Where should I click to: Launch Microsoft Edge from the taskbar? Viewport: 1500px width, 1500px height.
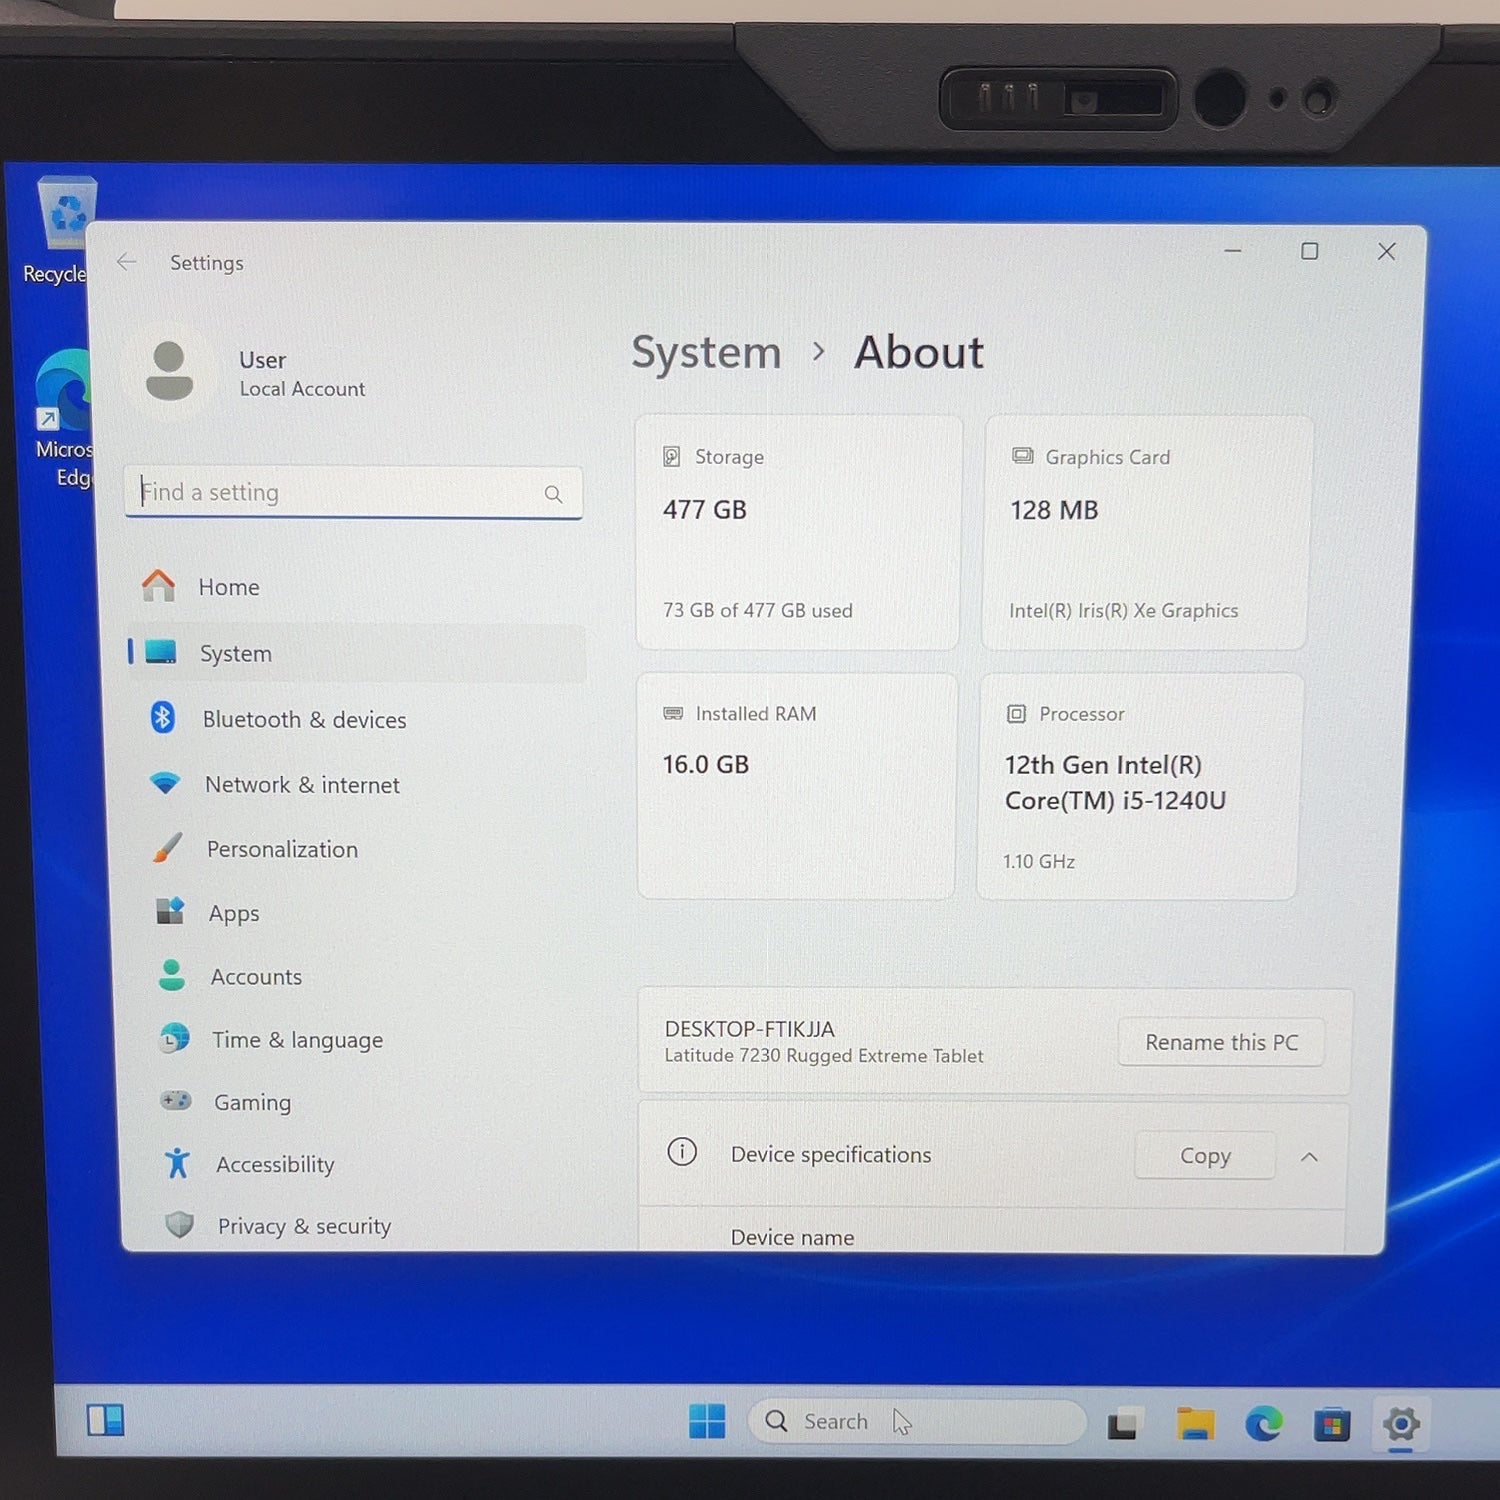[1263, 1424]
